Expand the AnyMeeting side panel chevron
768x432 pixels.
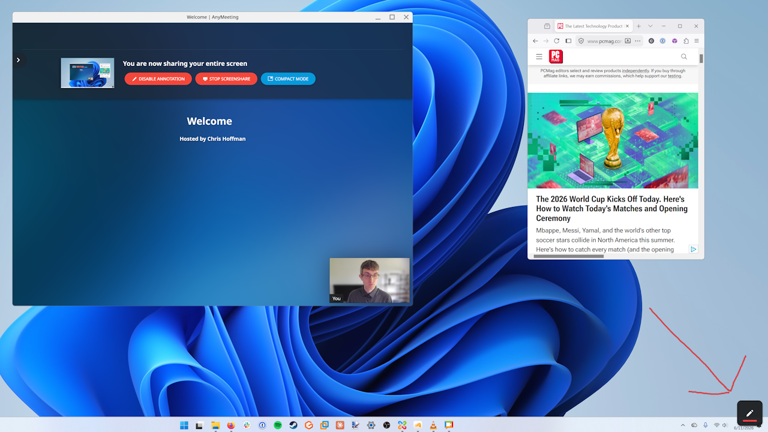18,60
